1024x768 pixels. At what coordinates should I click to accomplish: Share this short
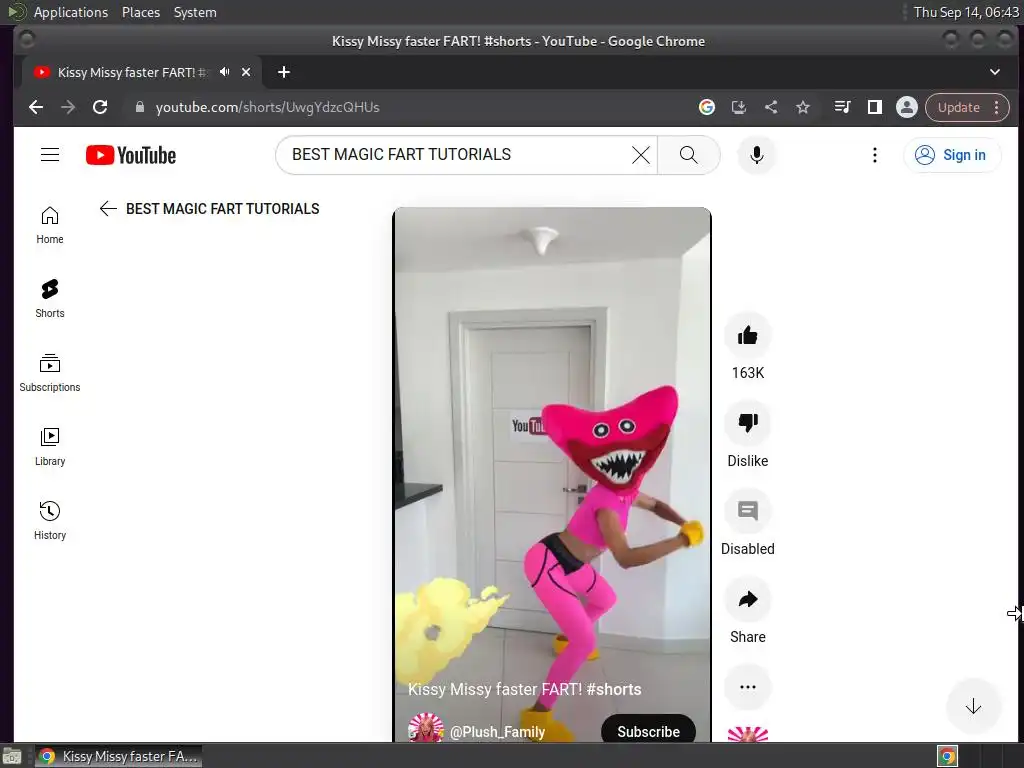click(748, 600)
